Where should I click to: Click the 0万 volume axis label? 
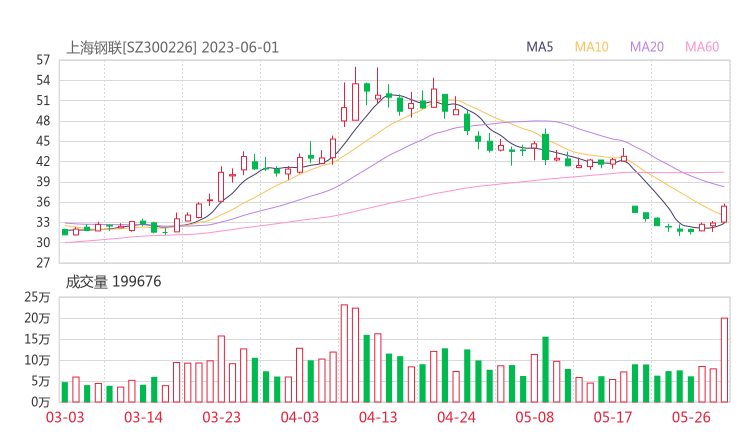point(41,402)
